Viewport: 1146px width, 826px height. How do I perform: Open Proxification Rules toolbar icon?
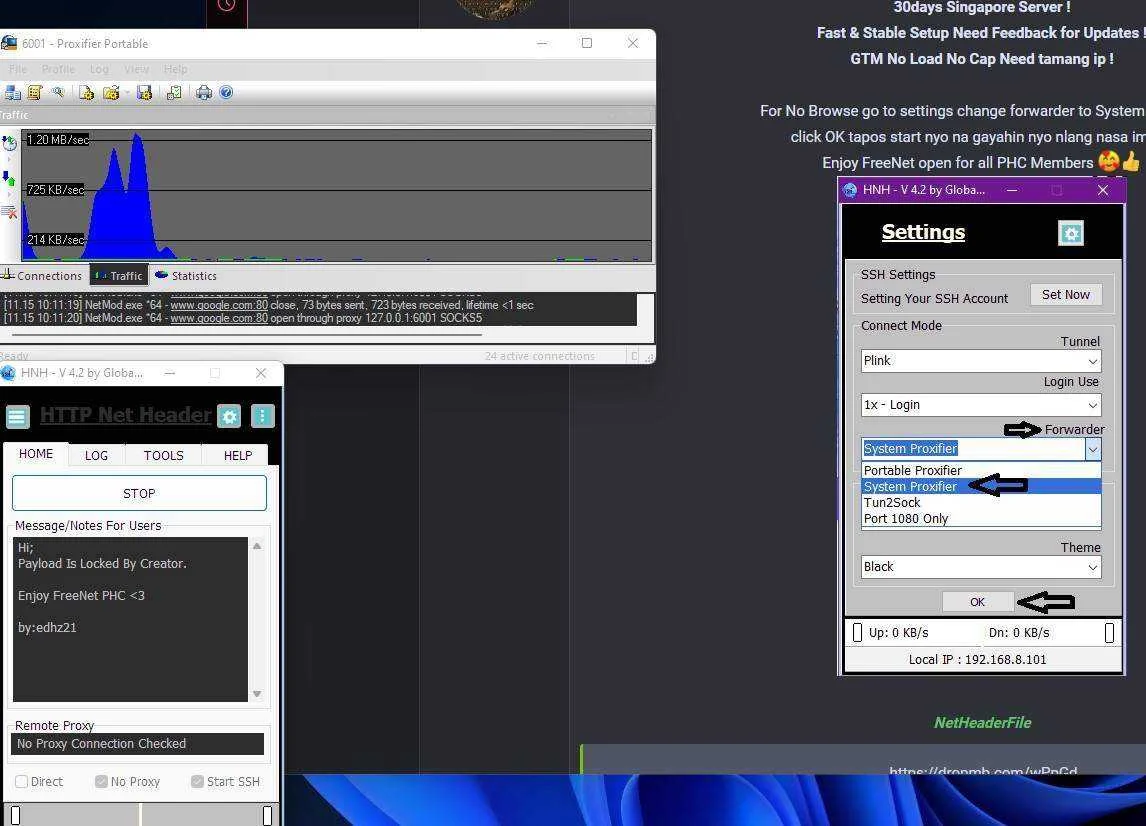click(34, 93)
